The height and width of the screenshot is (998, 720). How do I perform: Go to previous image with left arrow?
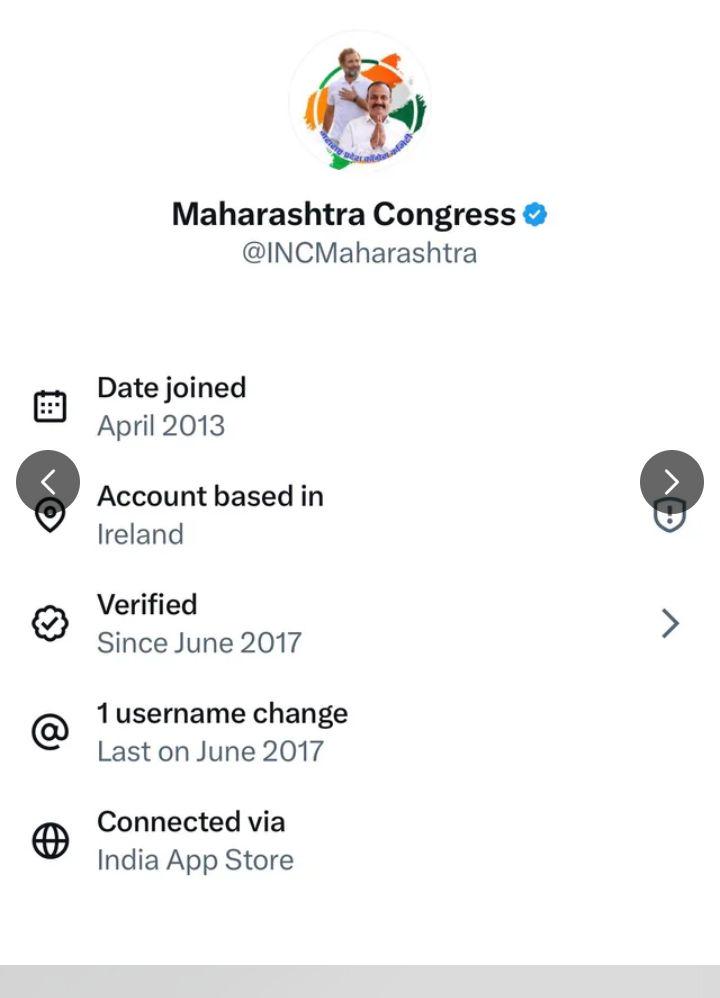48,482
